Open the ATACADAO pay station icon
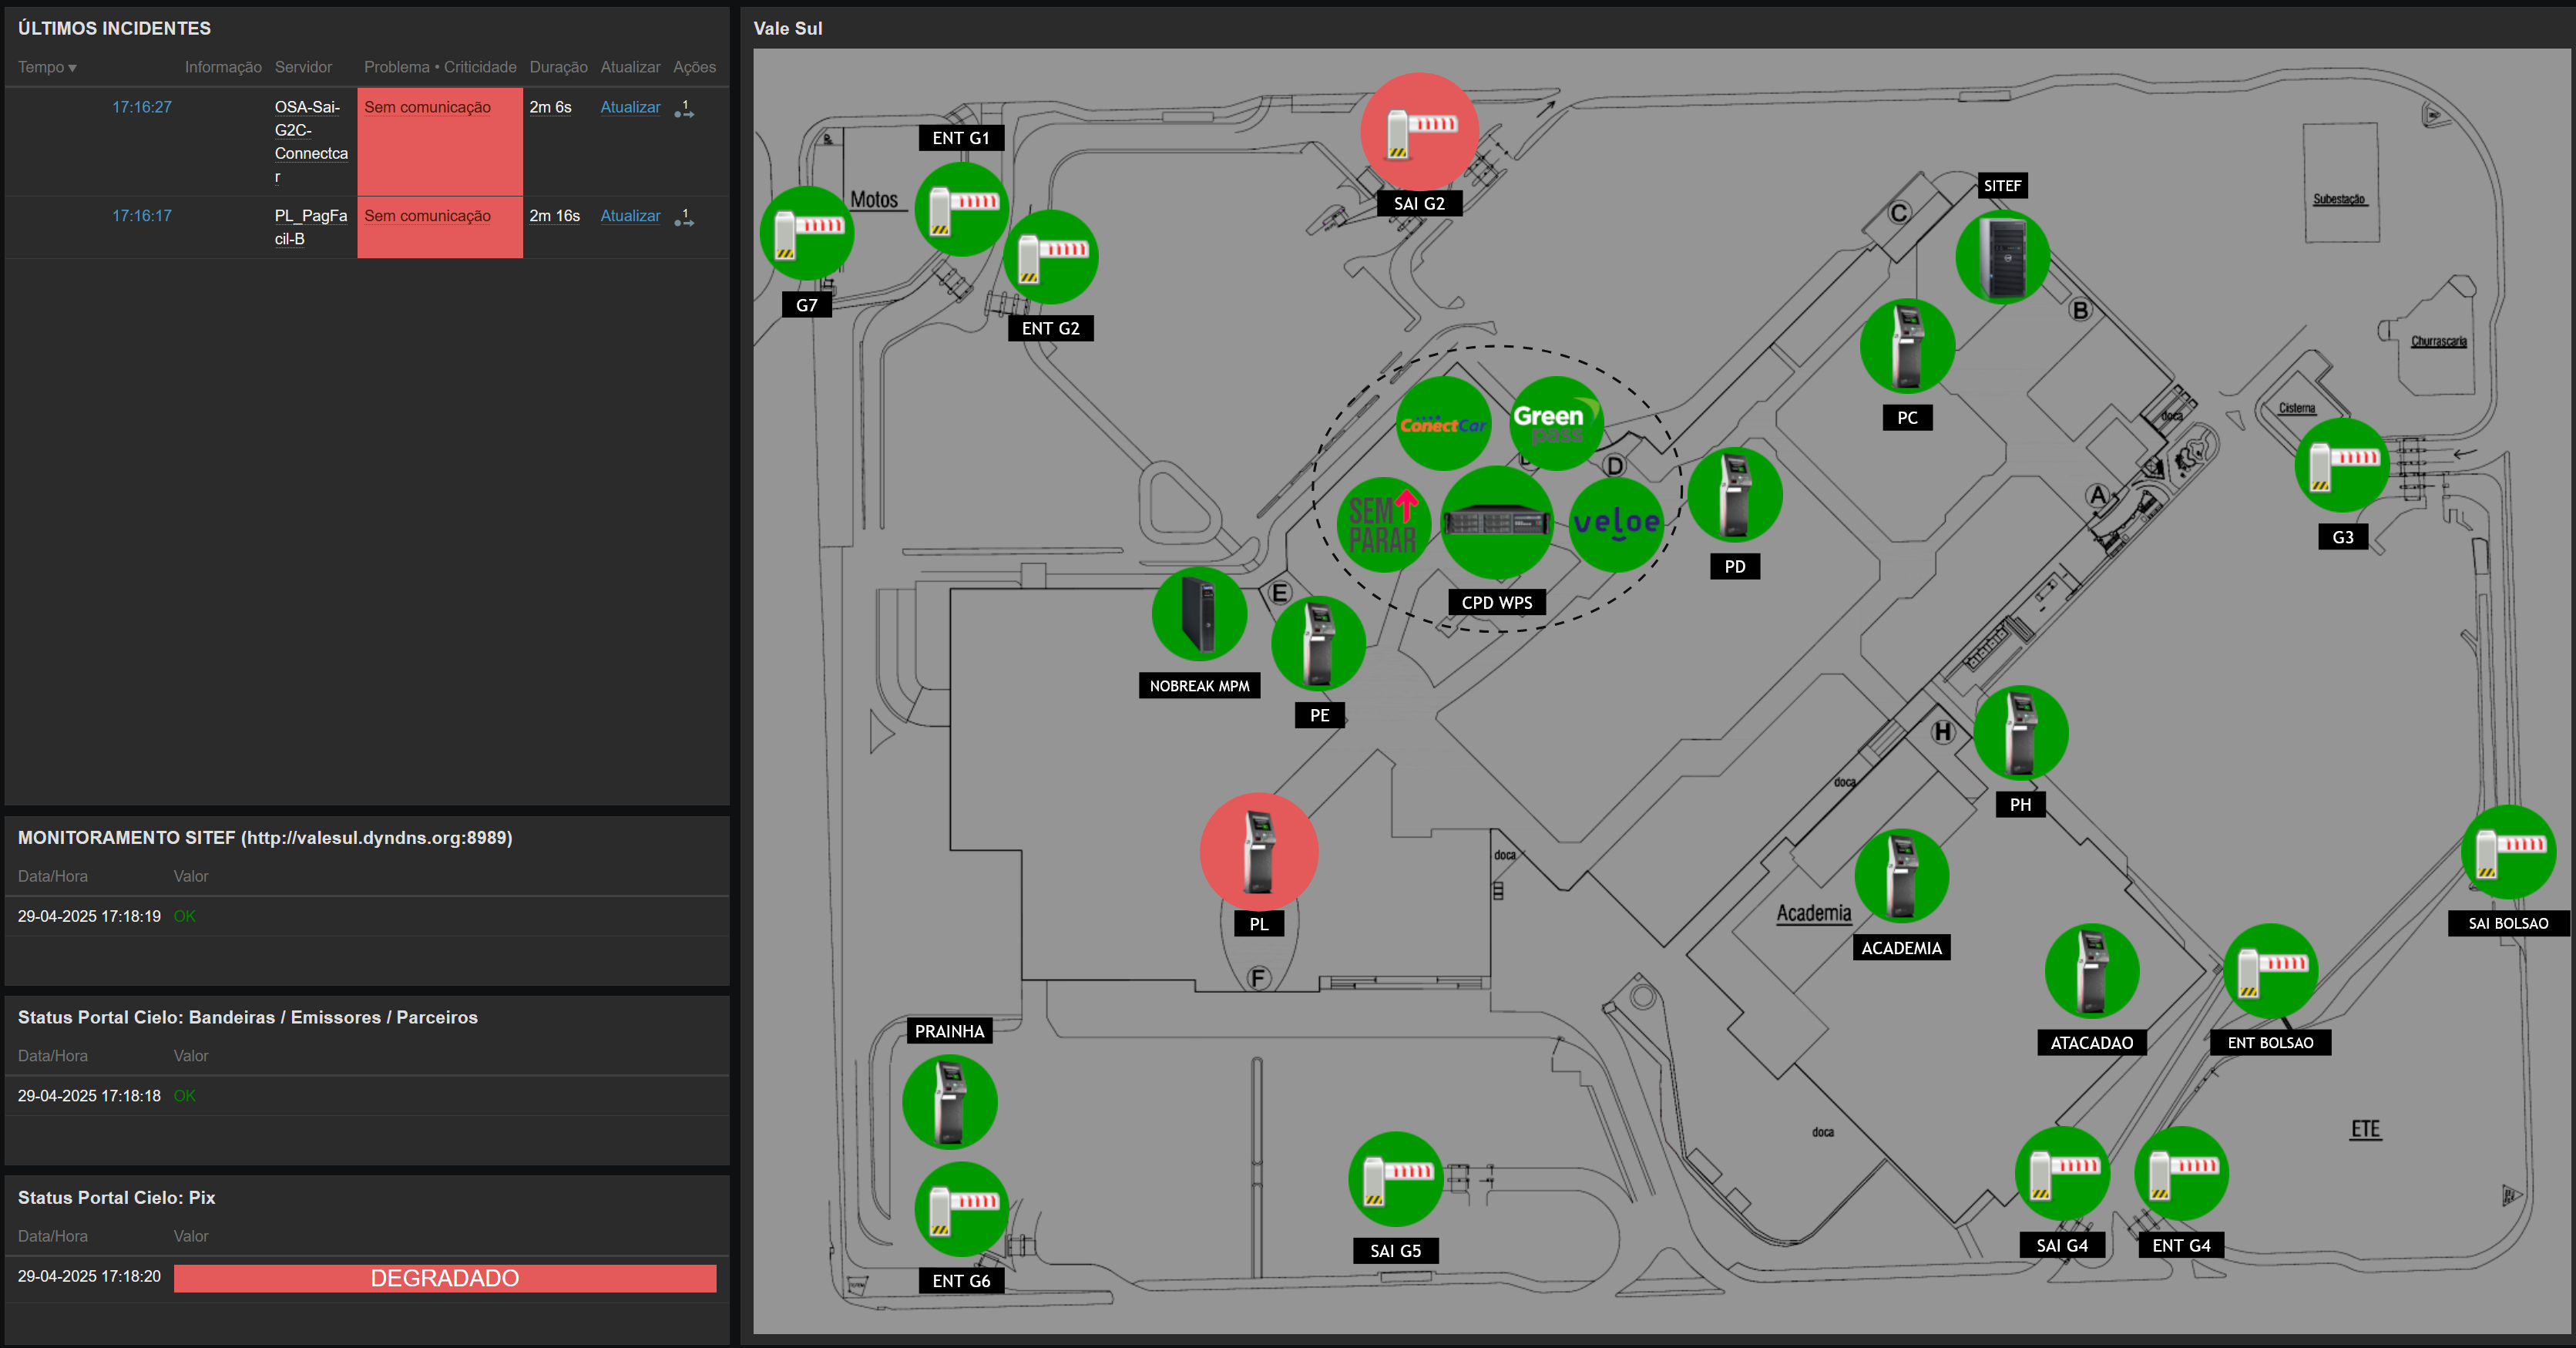The image size is (2576, 1348). [x=2091, y=971]
